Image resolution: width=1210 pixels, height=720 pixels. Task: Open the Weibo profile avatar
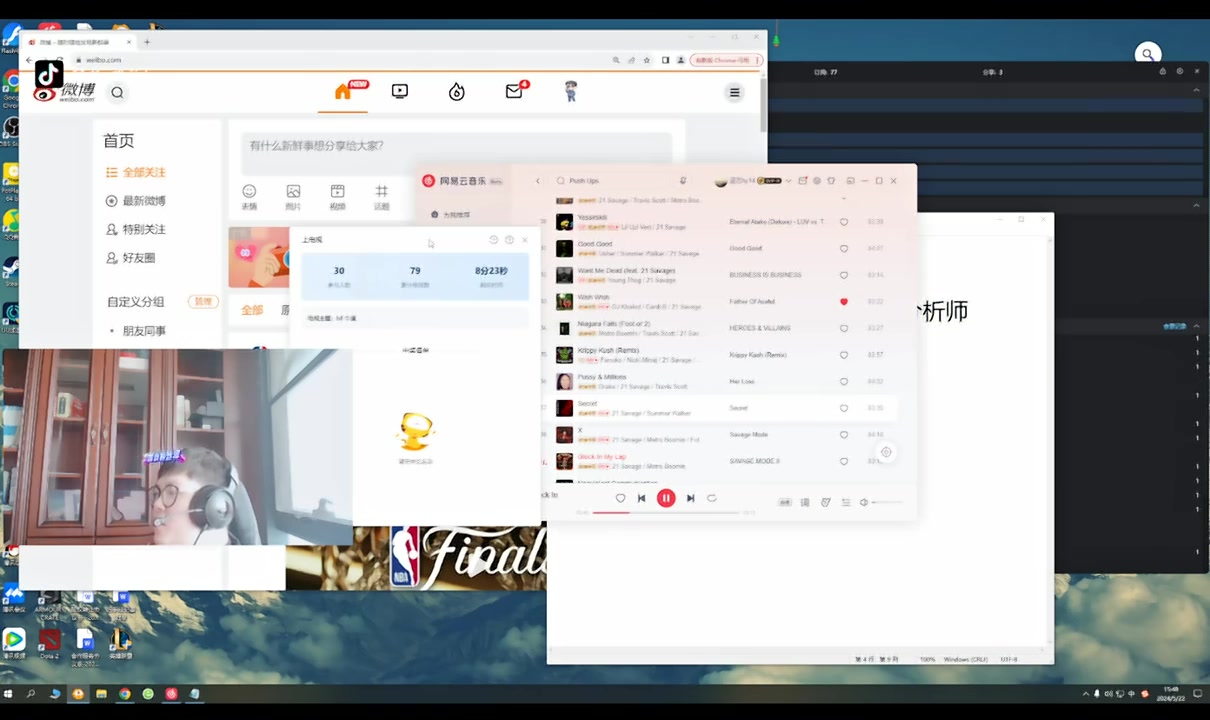(571, 92)
